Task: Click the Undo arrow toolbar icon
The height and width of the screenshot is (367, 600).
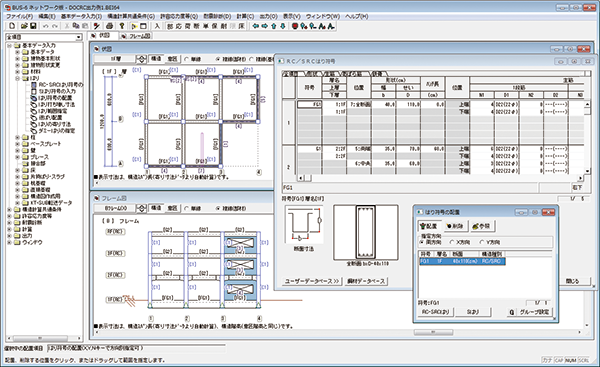Action: (46, 26)
